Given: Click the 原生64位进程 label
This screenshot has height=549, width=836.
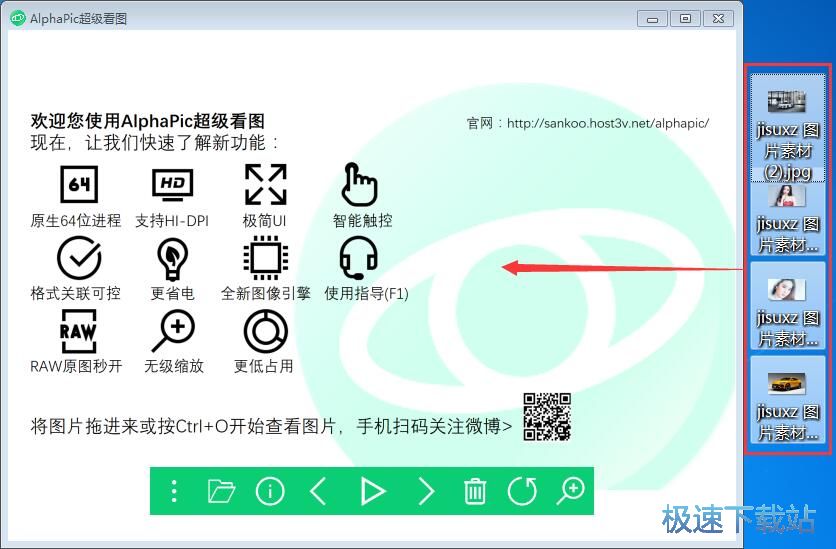Looking at the screenshot, I should [x=76, y=221].
